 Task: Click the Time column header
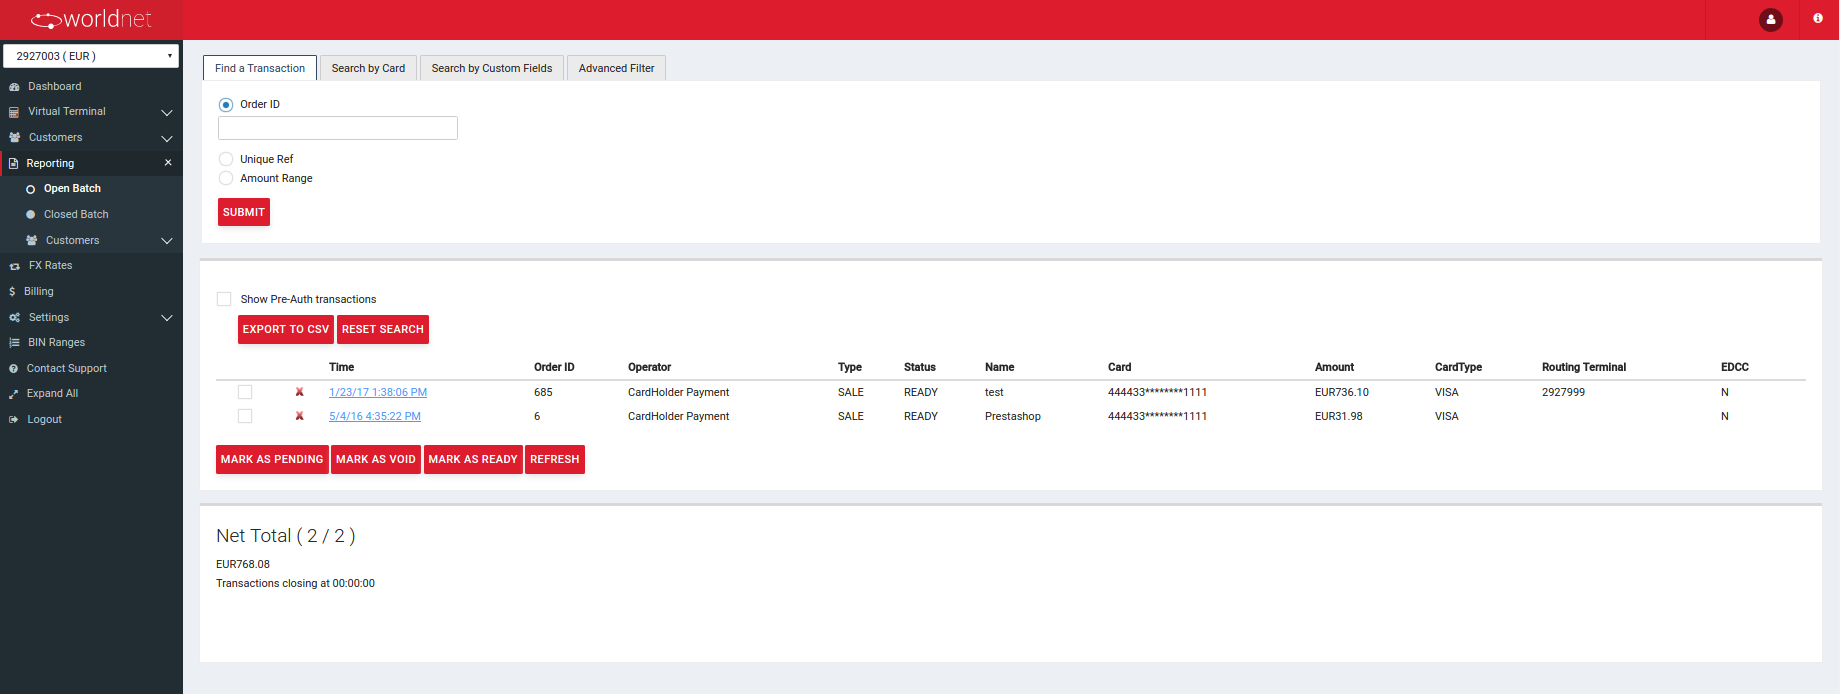tap(342, 368)
